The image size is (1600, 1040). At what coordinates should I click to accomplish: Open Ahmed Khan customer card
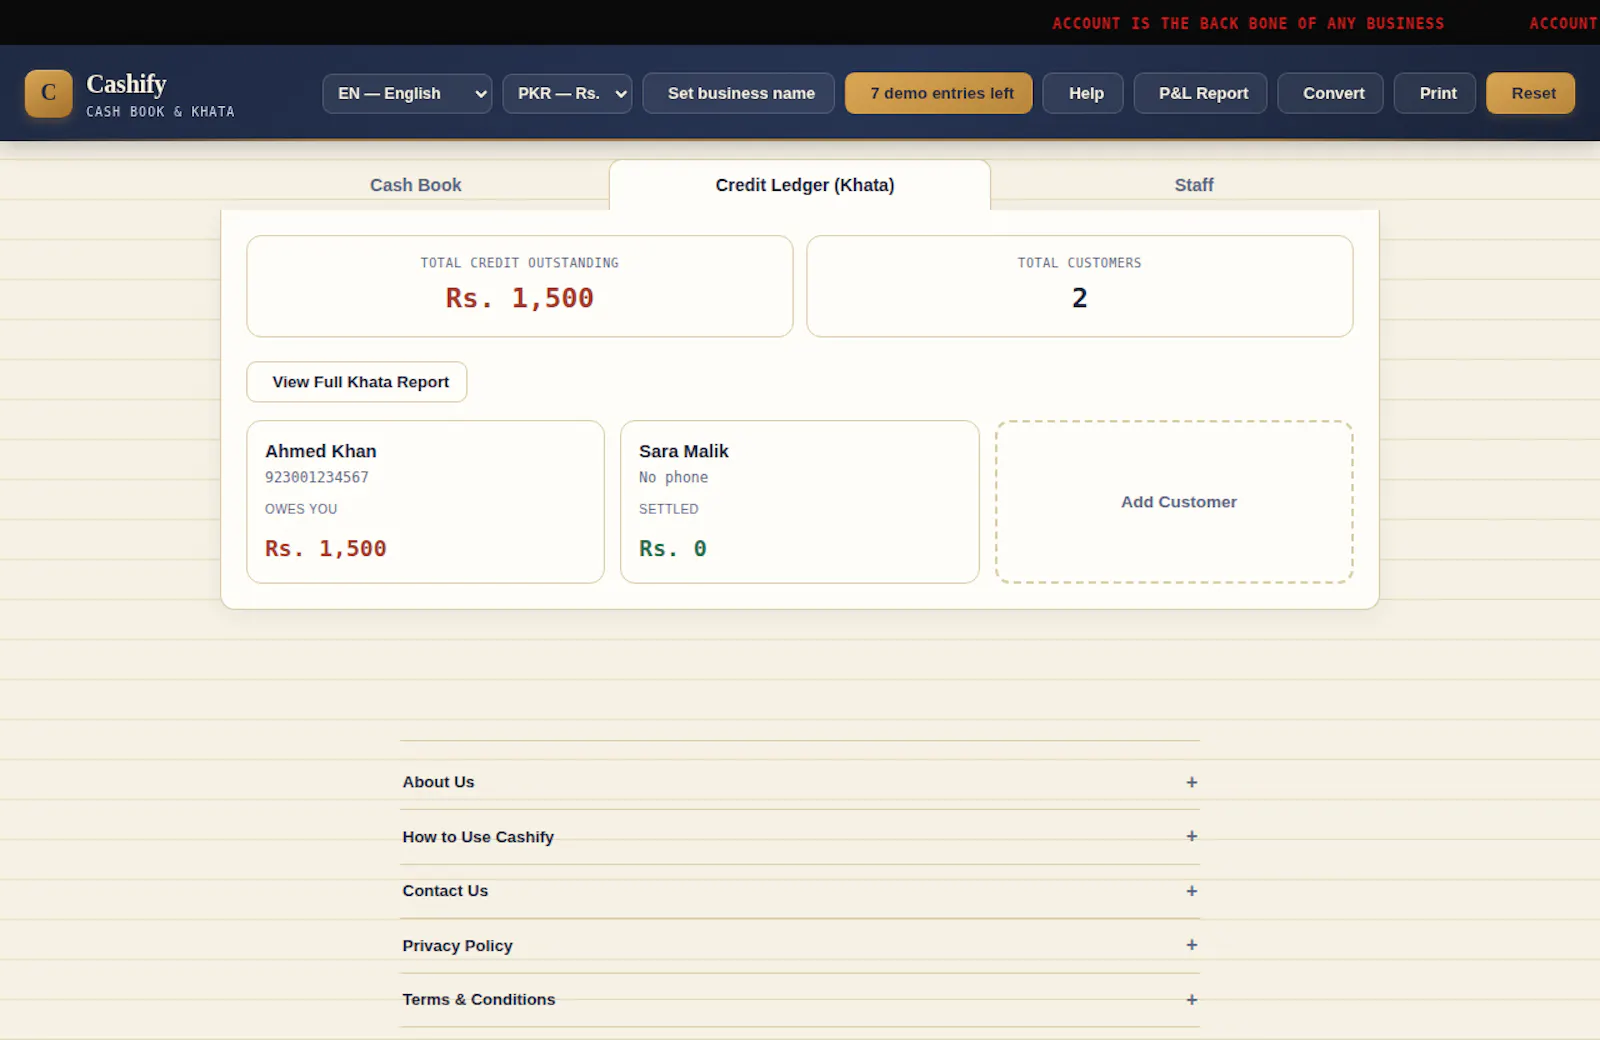pos(425,502)
